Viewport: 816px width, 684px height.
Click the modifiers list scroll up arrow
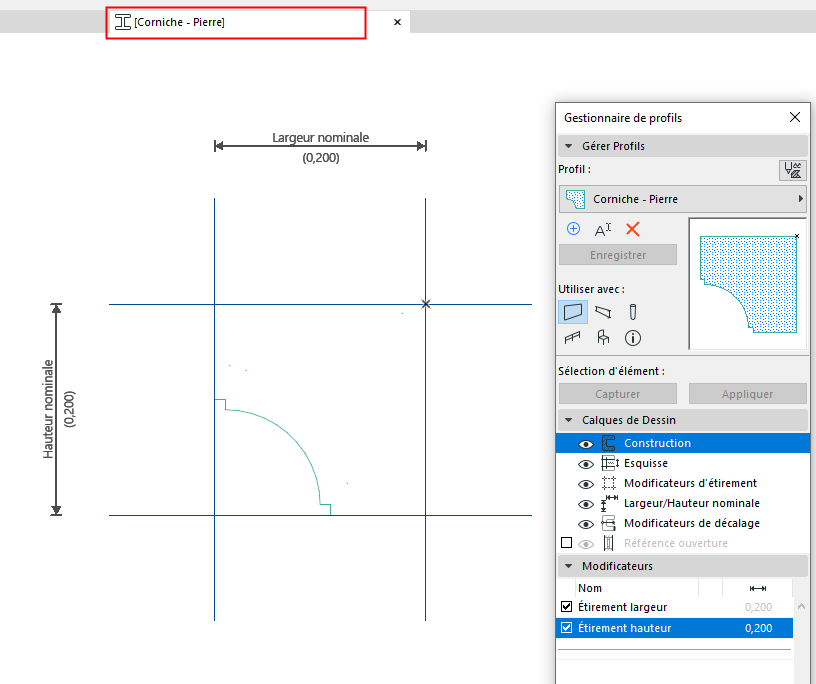point(801,606)
